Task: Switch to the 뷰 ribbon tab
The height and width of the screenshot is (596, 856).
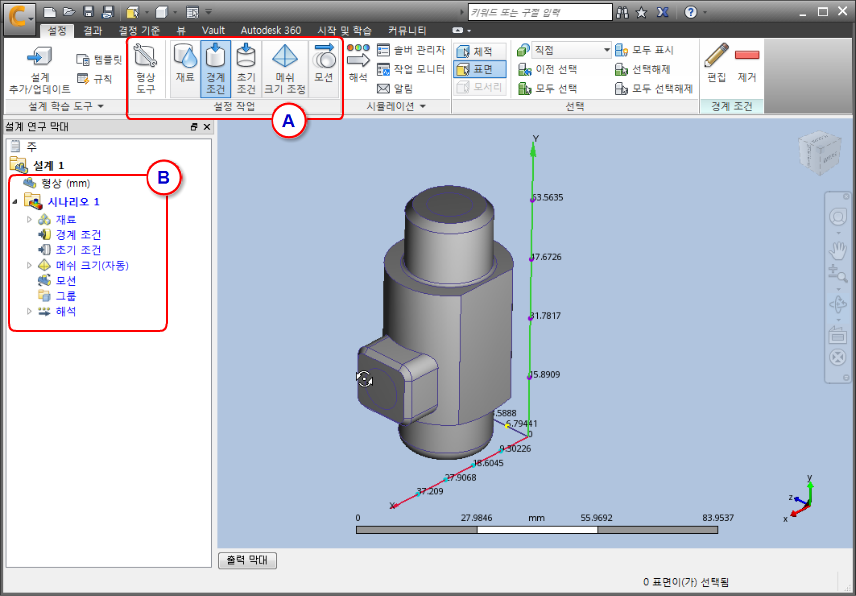Action: (181, 31)
